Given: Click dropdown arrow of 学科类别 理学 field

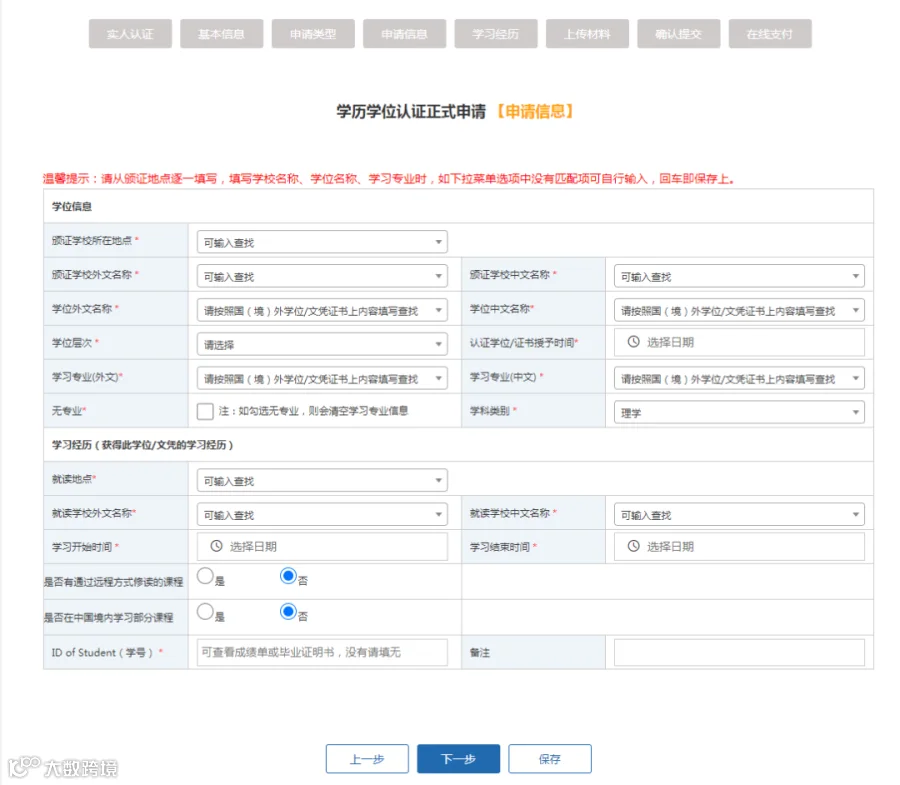Looking at the screenshot, I should click(855, 412).
